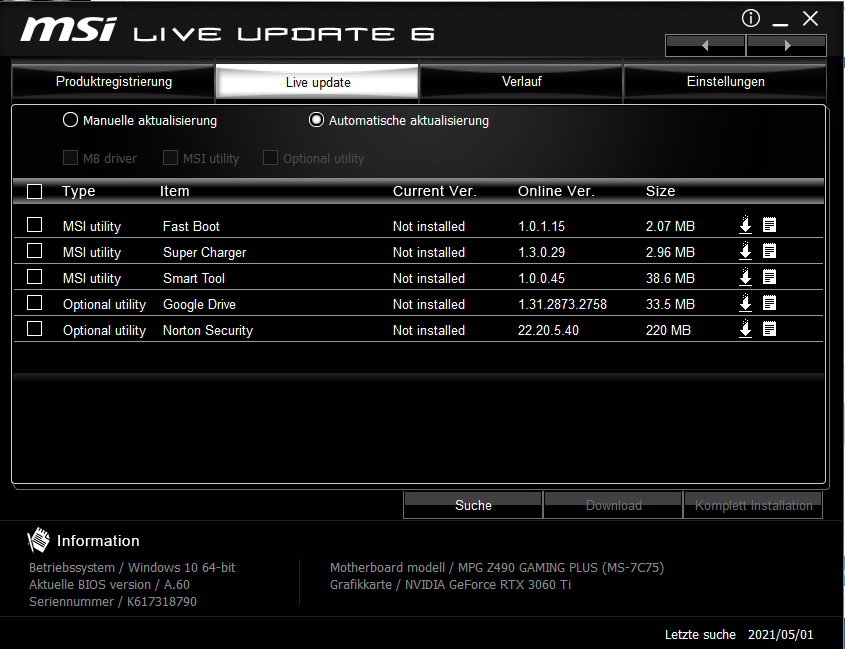This screenshot has height=649, width=845.
Task: Toggle the MSI utility filter checkbox
Action: tap(170, 158)
